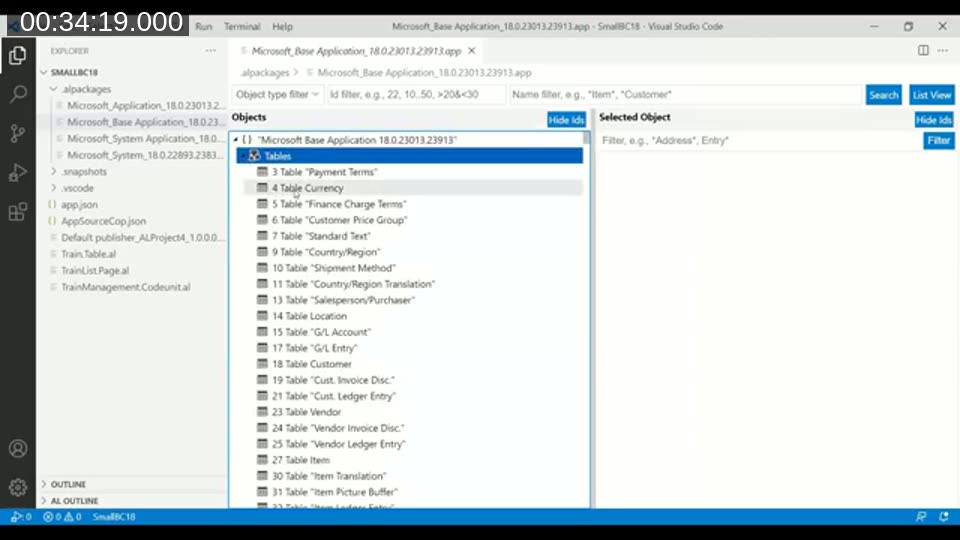Viewport: 960px width, 540px height.
Task: Click table icon beside Vendor row
Action: [x=262, y=412]
